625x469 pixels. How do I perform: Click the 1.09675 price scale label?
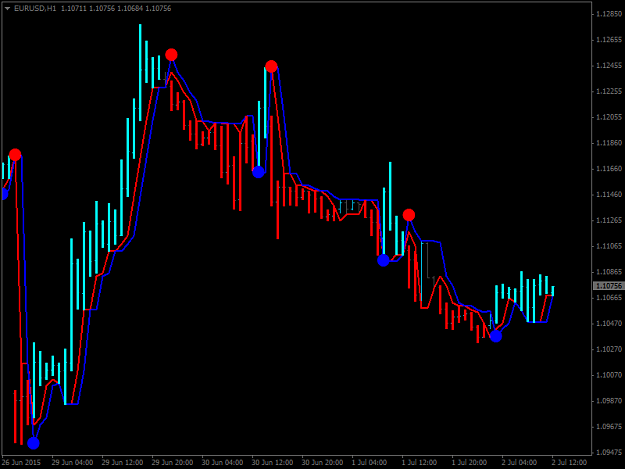tap(609, 427)
